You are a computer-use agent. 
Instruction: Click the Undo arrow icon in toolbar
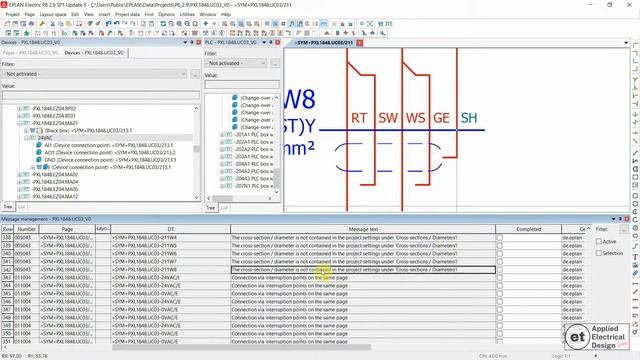click(108, 24)
